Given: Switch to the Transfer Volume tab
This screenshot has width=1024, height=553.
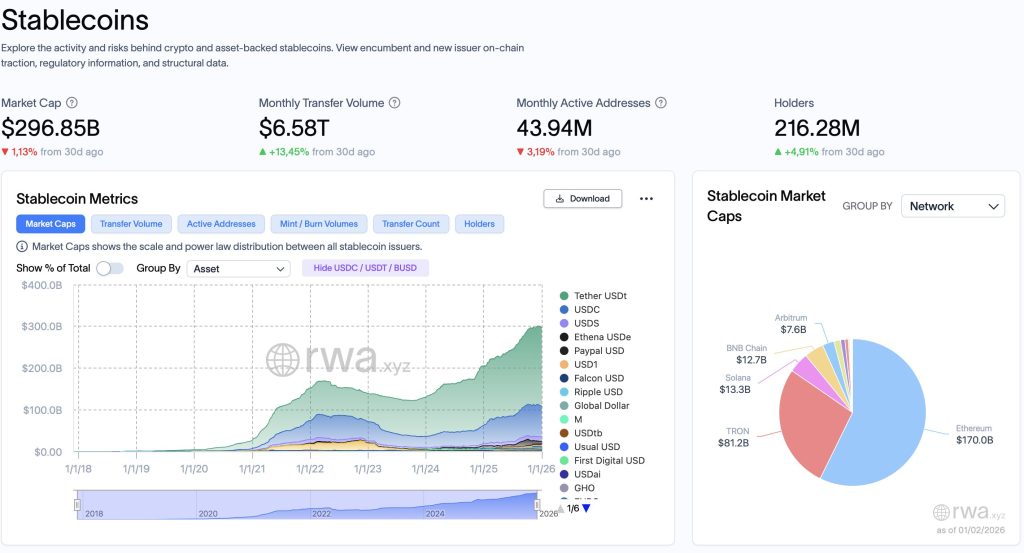Looking at the screenshot, I should click(132, 224).
